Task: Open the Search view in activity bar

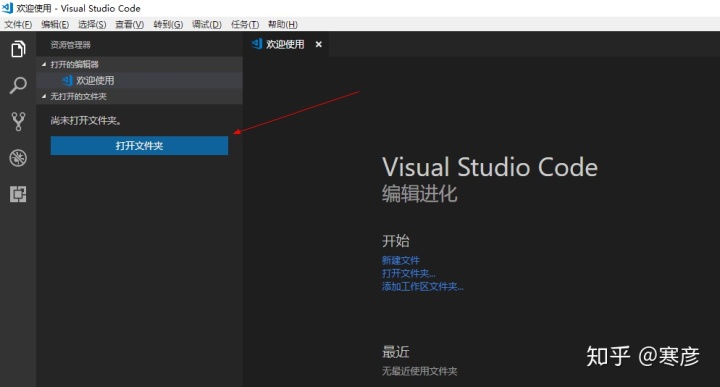Action: click(x=18, y=85)
